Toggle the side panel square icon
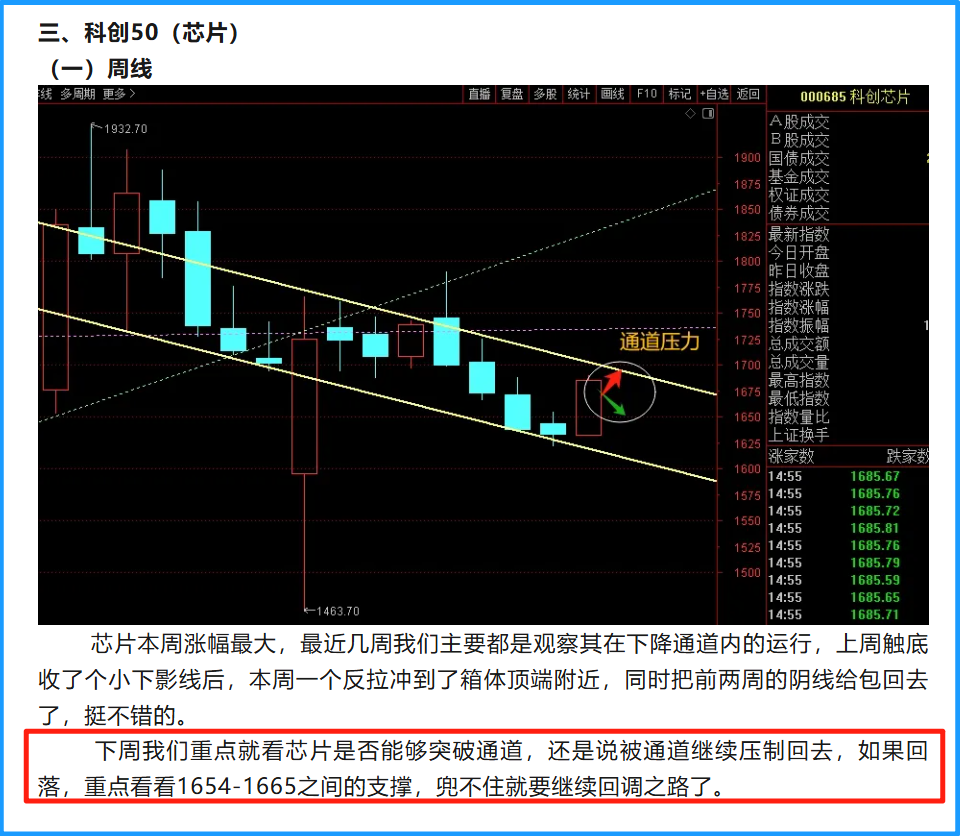Image resolution: width=960 pixels, height=836 pixels. (x=708, y=113)
